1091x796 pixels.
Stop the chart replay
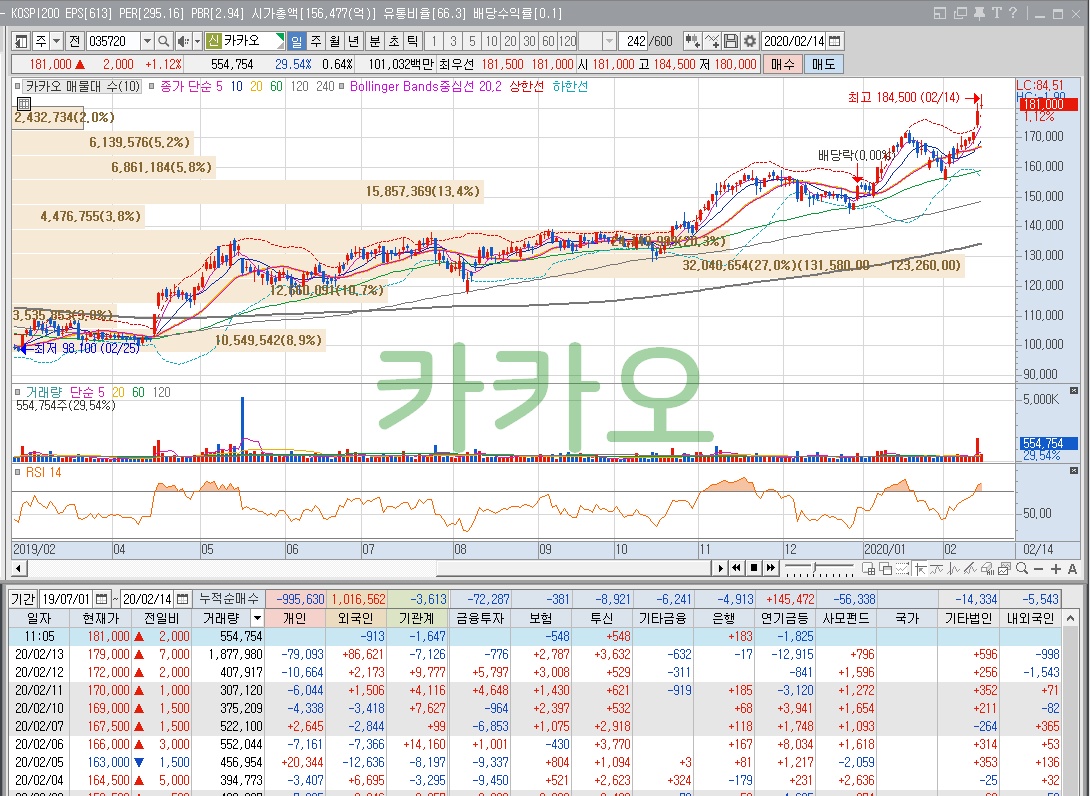click(x=754, y=568)
